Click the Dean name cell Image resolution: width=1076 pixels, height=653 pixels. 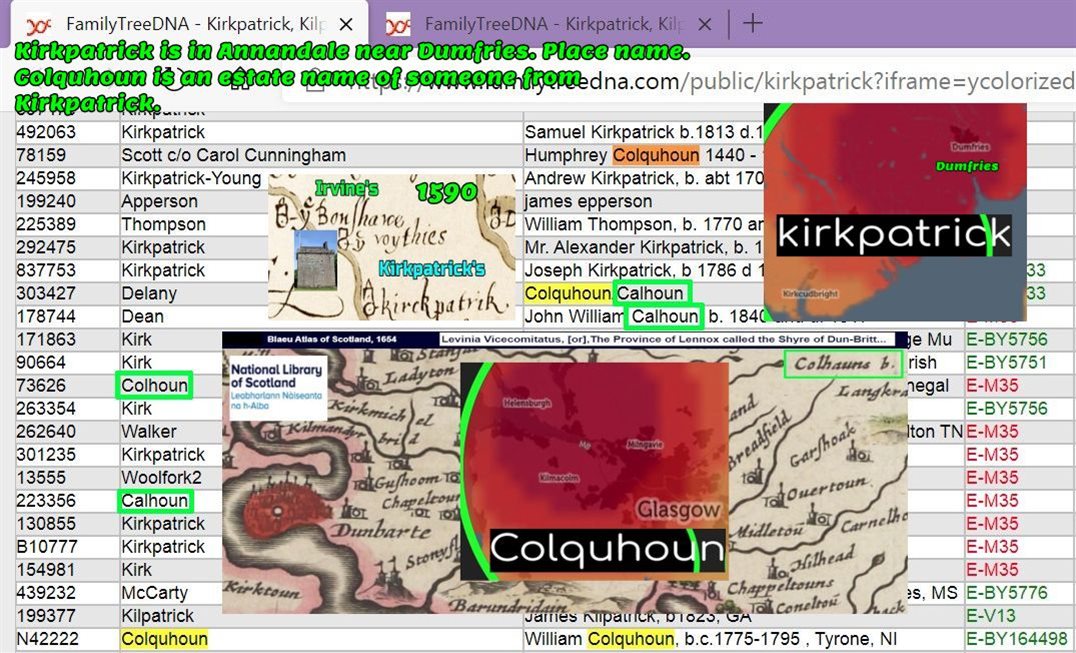point(142,316)
